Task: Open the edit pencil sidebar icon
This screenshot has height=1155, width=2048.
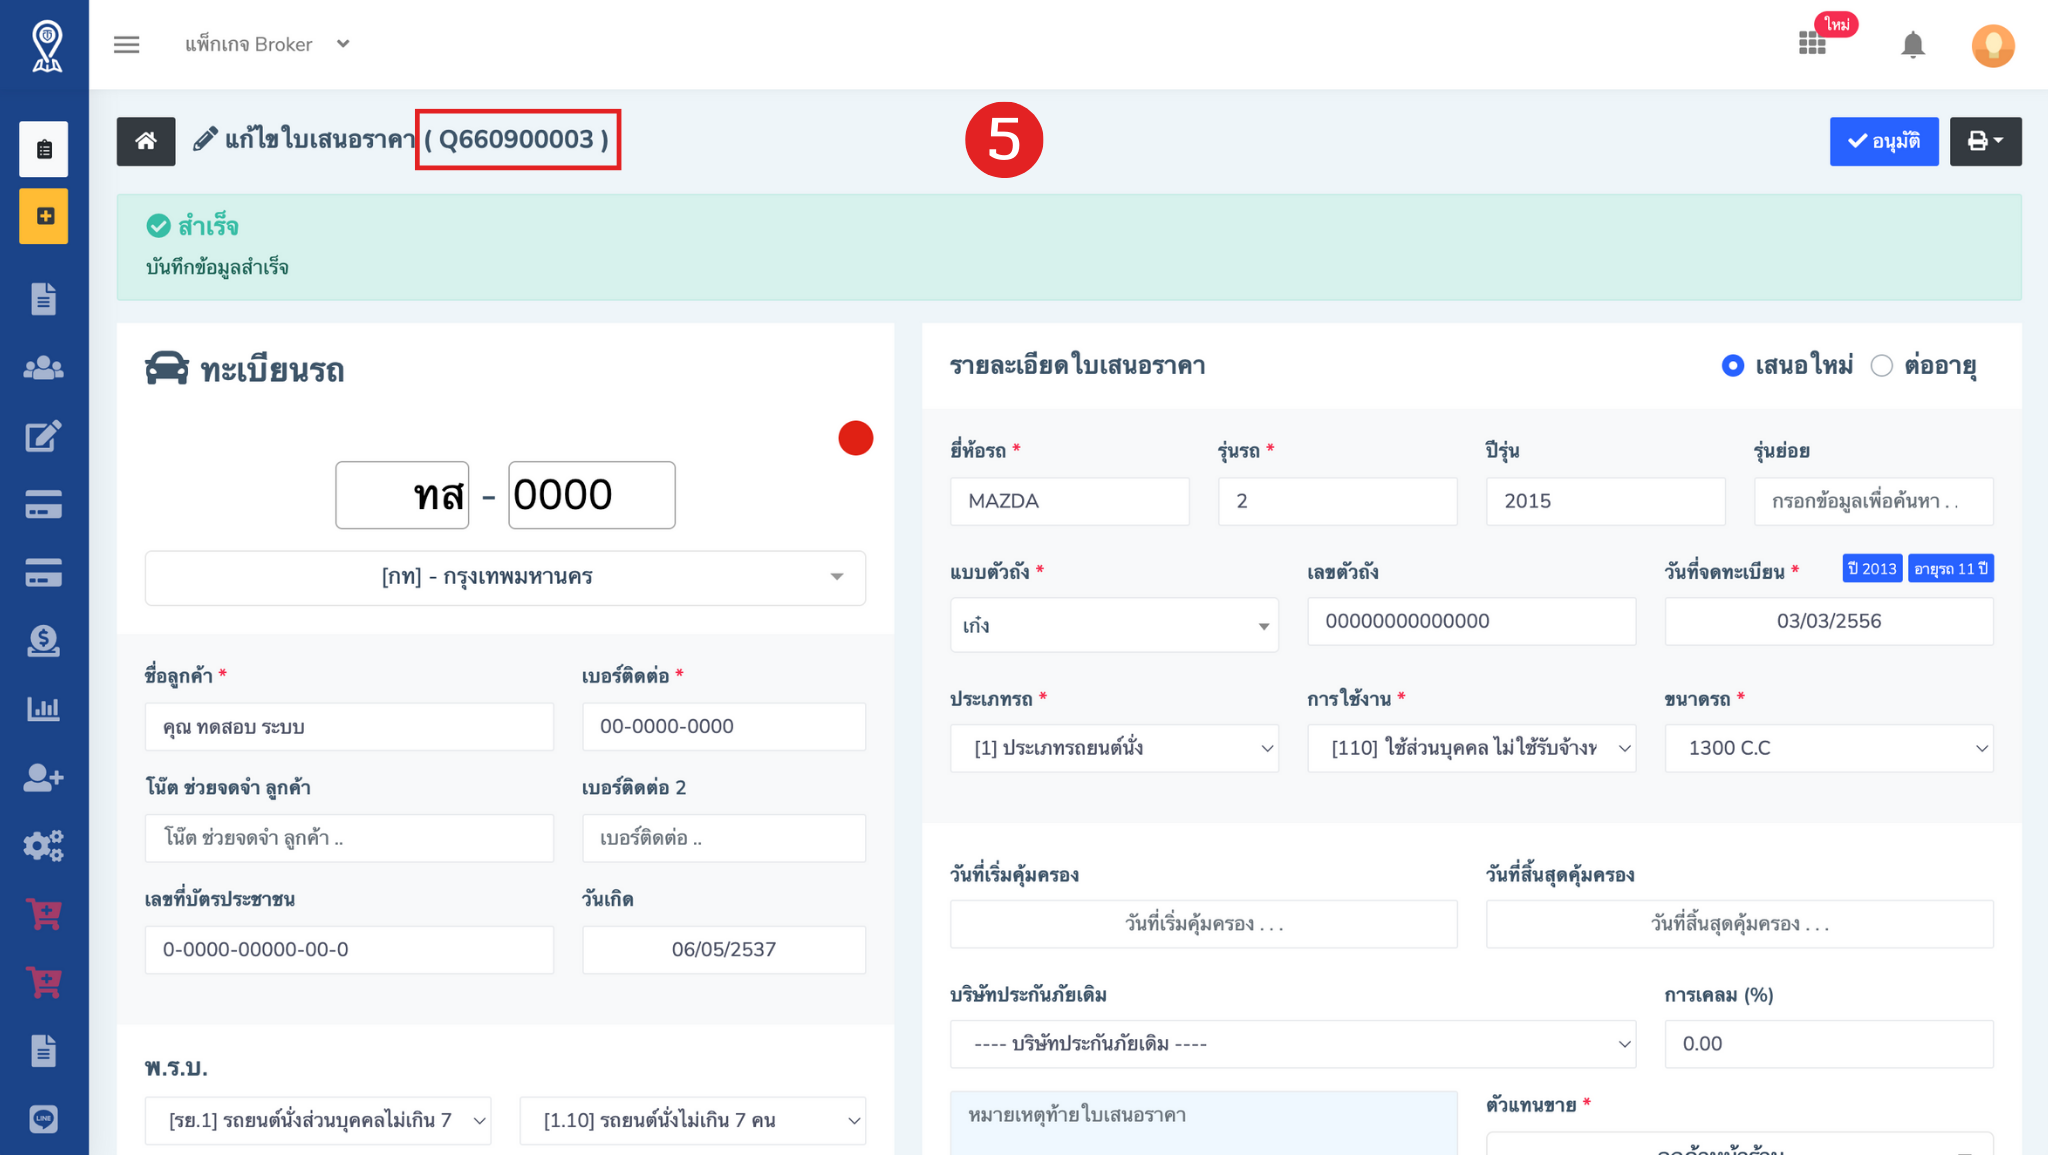Action: [x=44, y=436]
